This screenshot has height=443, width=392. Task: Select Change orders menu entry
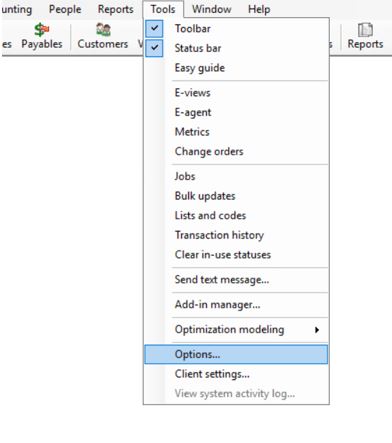click(236, 152)
